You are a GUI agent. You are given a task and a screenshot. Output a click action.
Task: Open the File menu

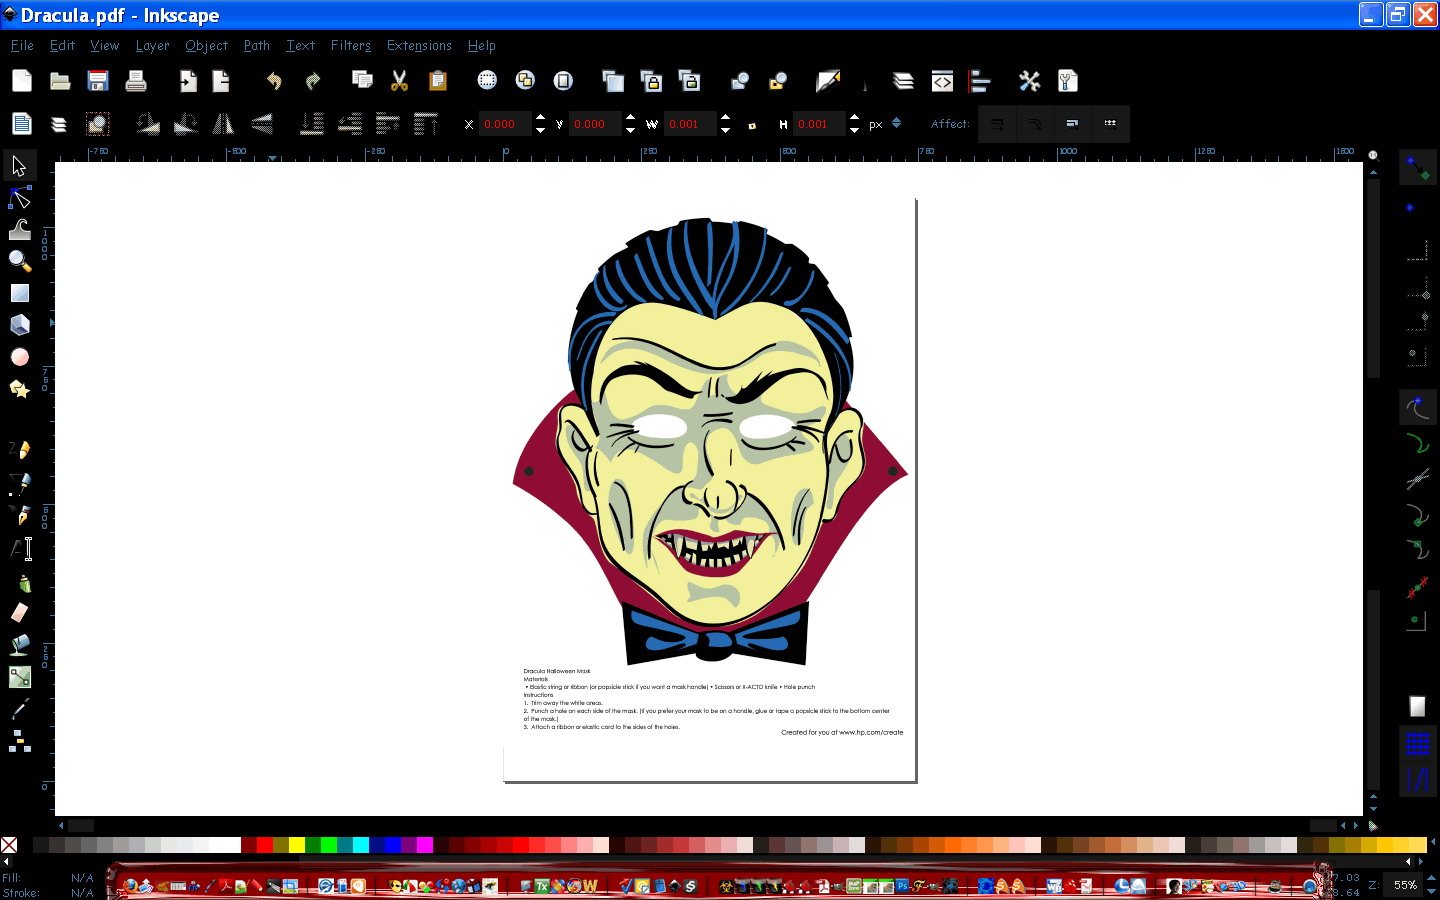[x=22, y=45]
